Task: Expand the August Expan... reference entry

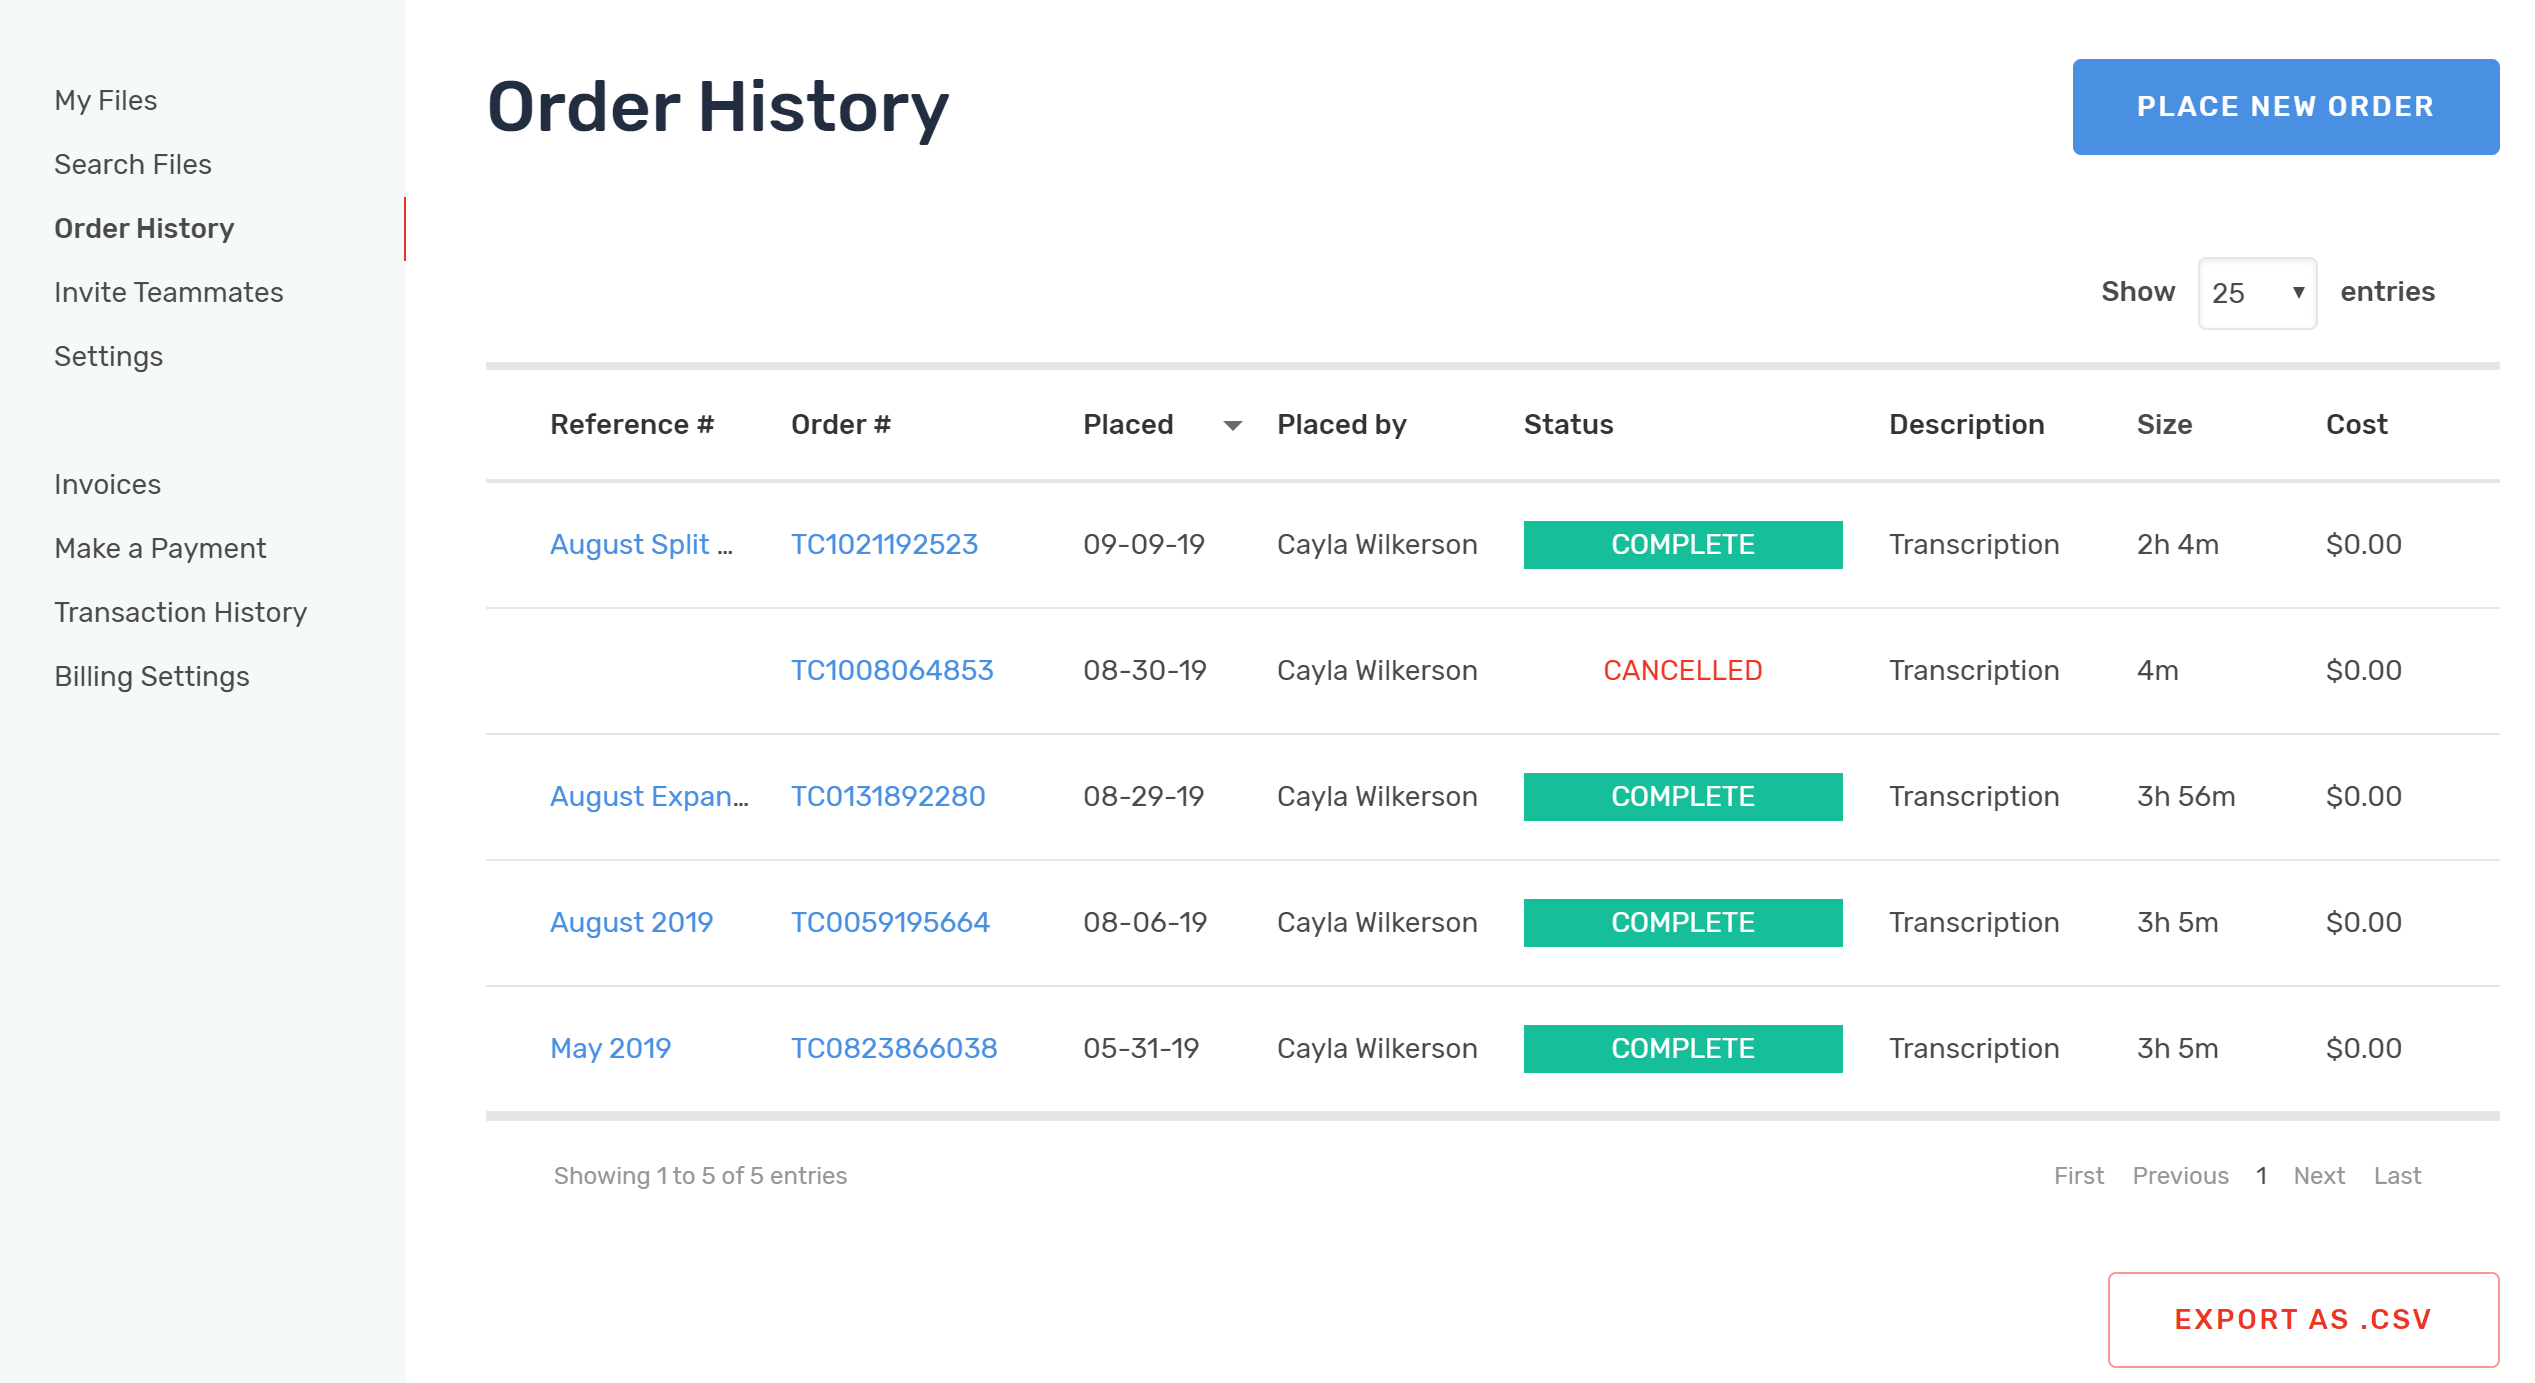Action: coord(652,795)
